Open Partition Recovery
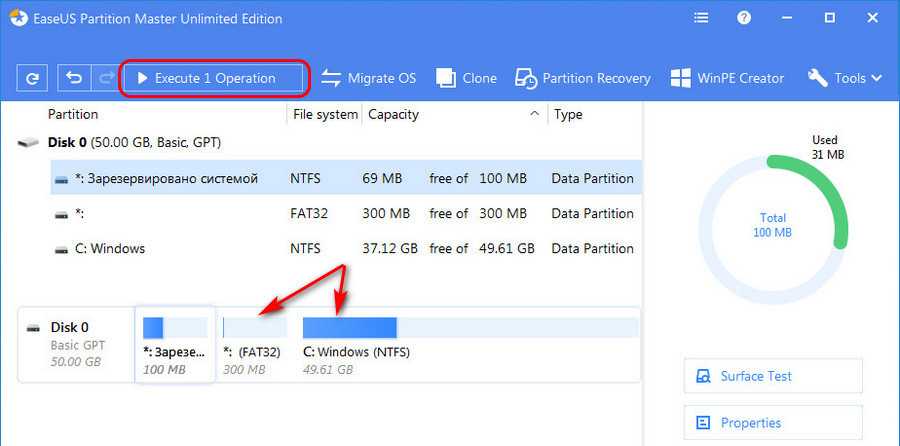This screenshot has height=446, width=900. click(x=583, y=78)
